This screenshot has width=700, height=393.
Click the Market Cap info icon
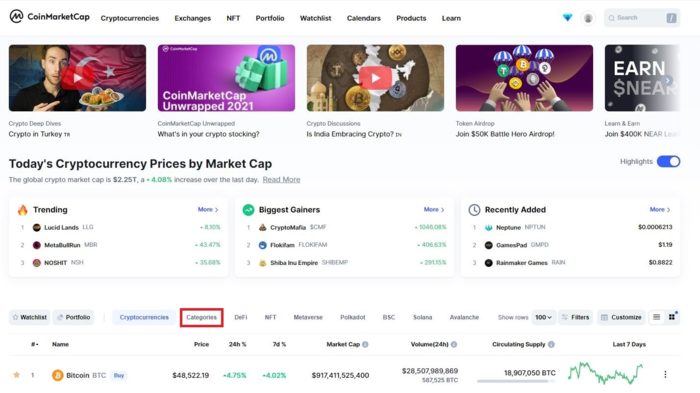click(365, 344)
